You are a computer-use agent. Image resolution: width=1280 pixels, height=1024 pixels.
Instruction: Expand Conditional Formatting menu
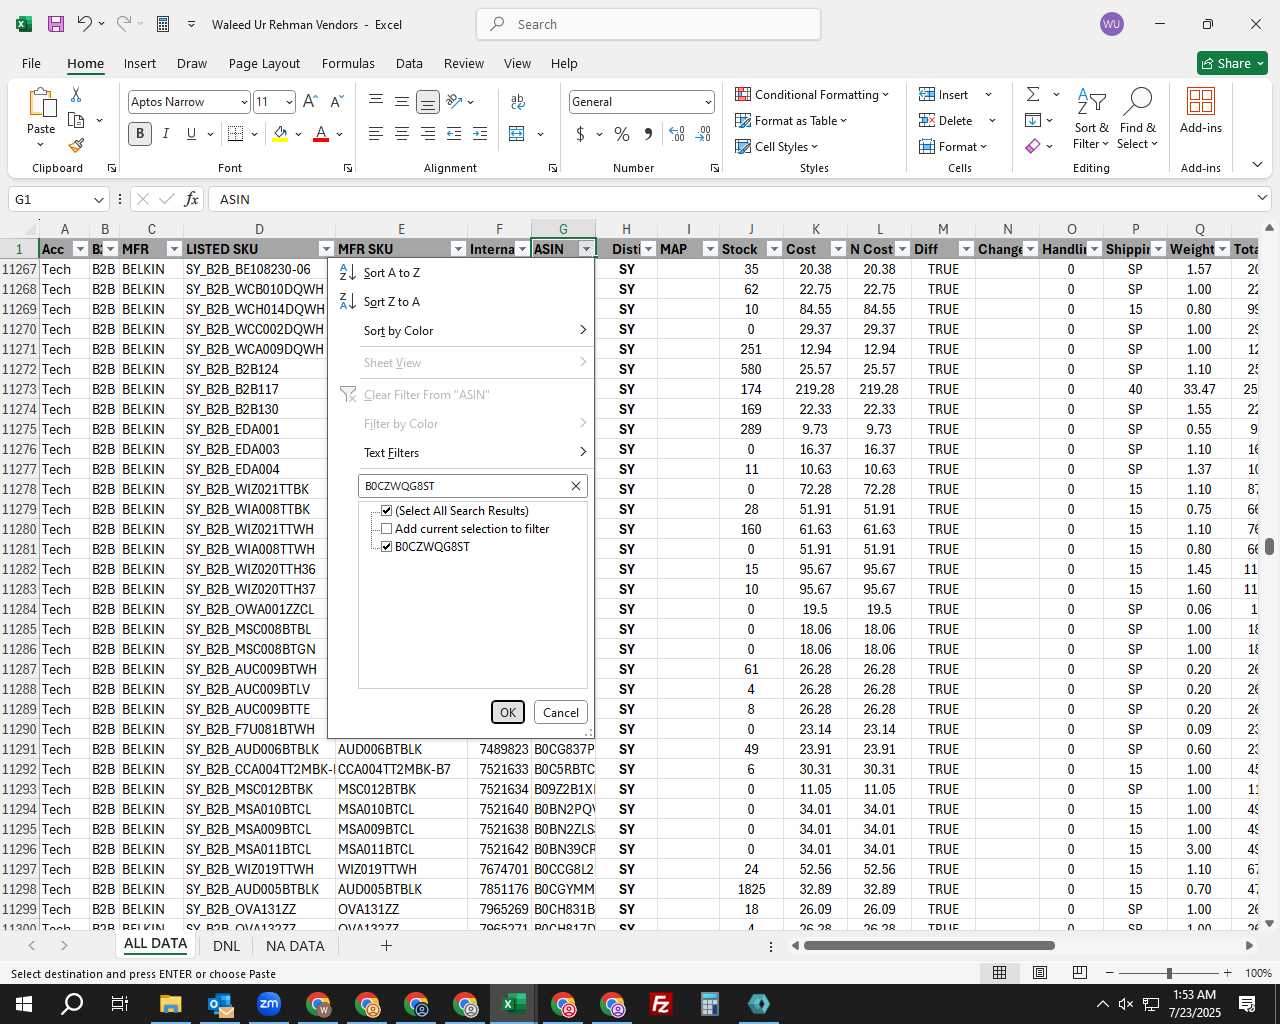(812, 94)
